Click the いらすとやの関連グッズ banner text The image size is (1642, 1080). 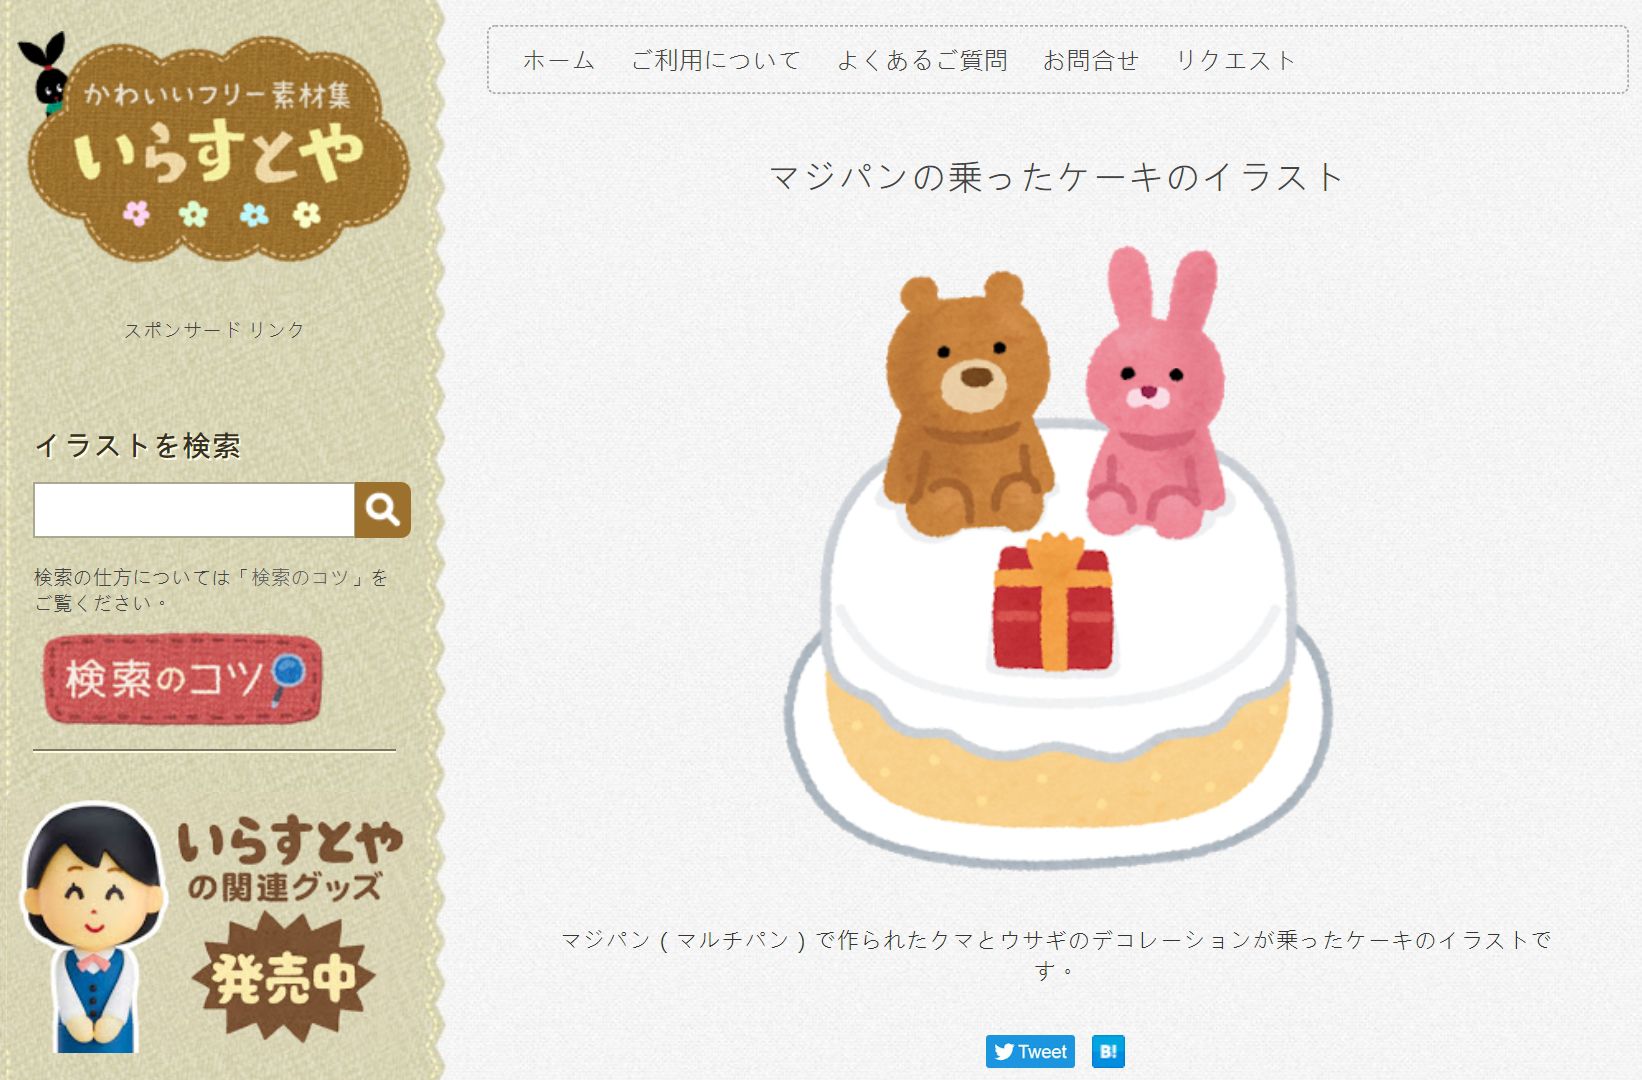290,860
